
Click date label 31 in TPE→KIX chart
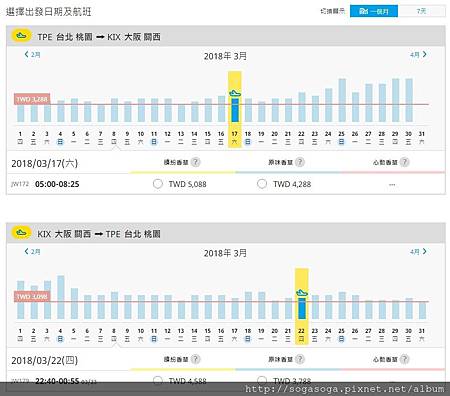[x=422, y=134]
